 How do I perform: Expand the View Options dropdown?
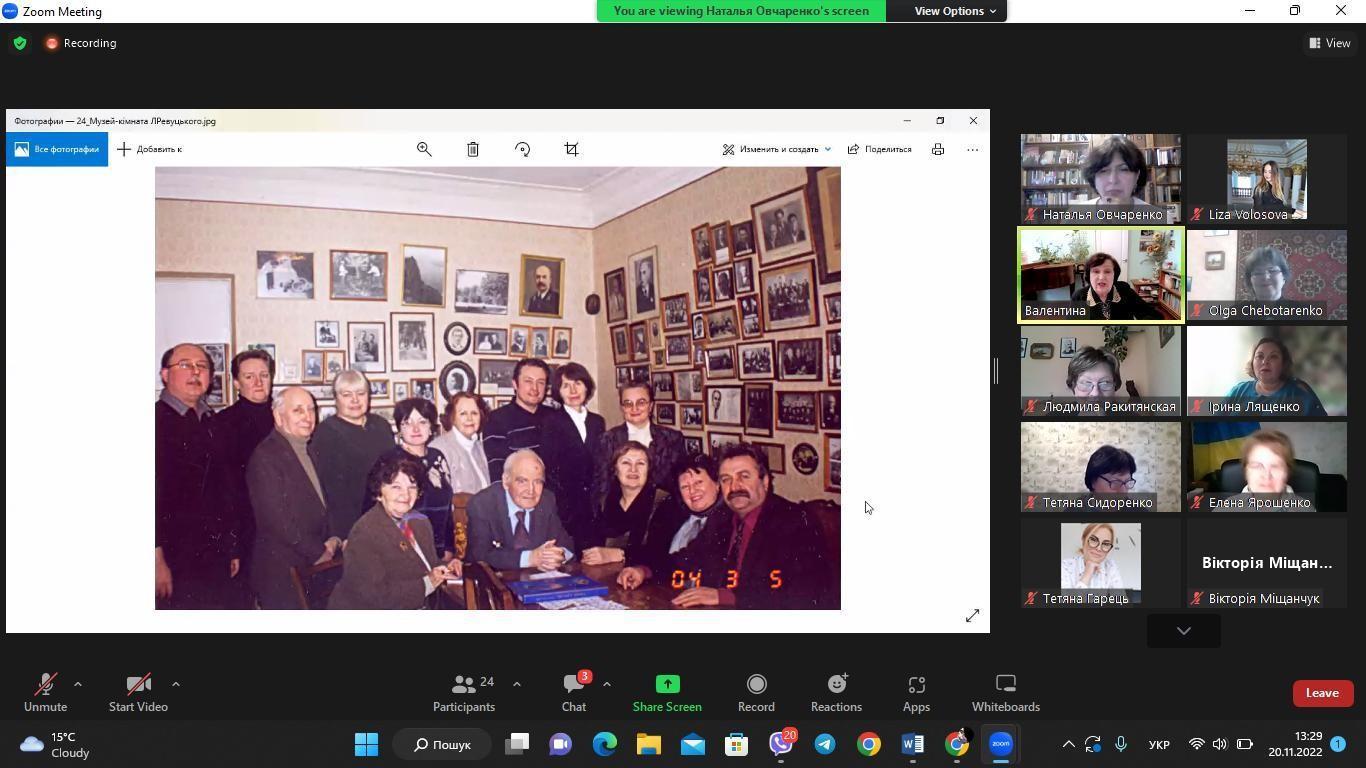pos(955,11)
